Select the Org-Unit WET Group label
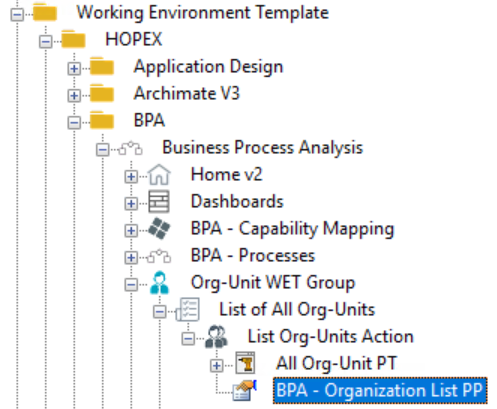This screenshot has height=409, width=497. pos(273,283)
